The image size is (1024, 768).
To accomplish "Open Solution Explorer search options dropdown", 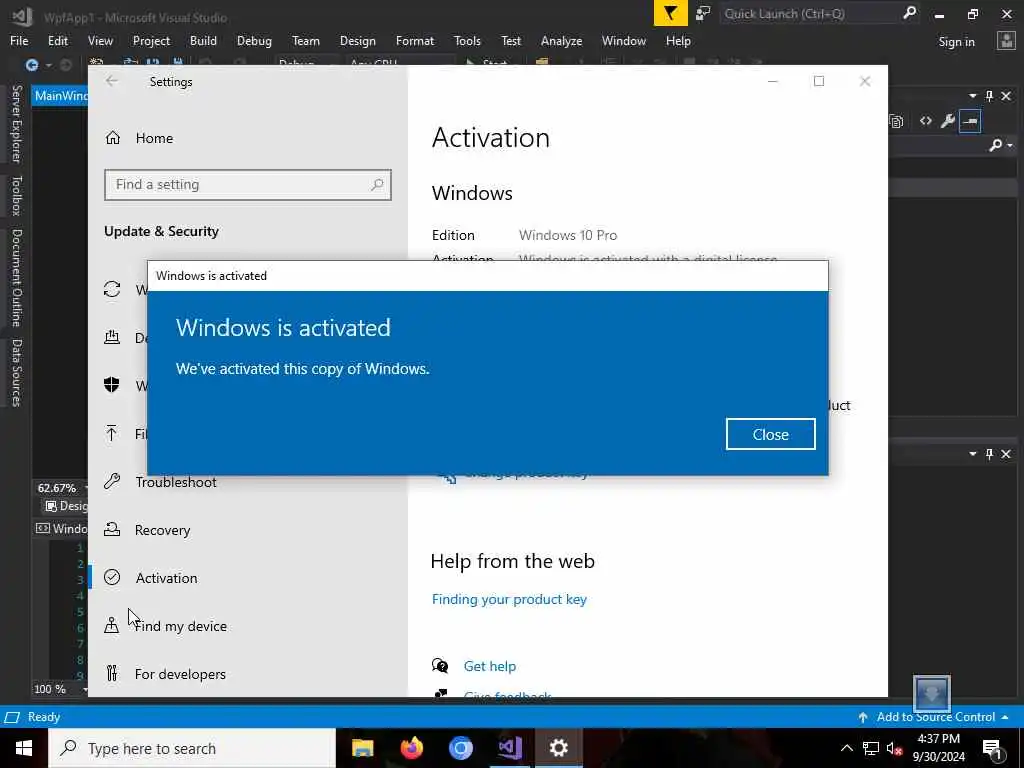I will pyautogui.click(x=1010, y=145).
